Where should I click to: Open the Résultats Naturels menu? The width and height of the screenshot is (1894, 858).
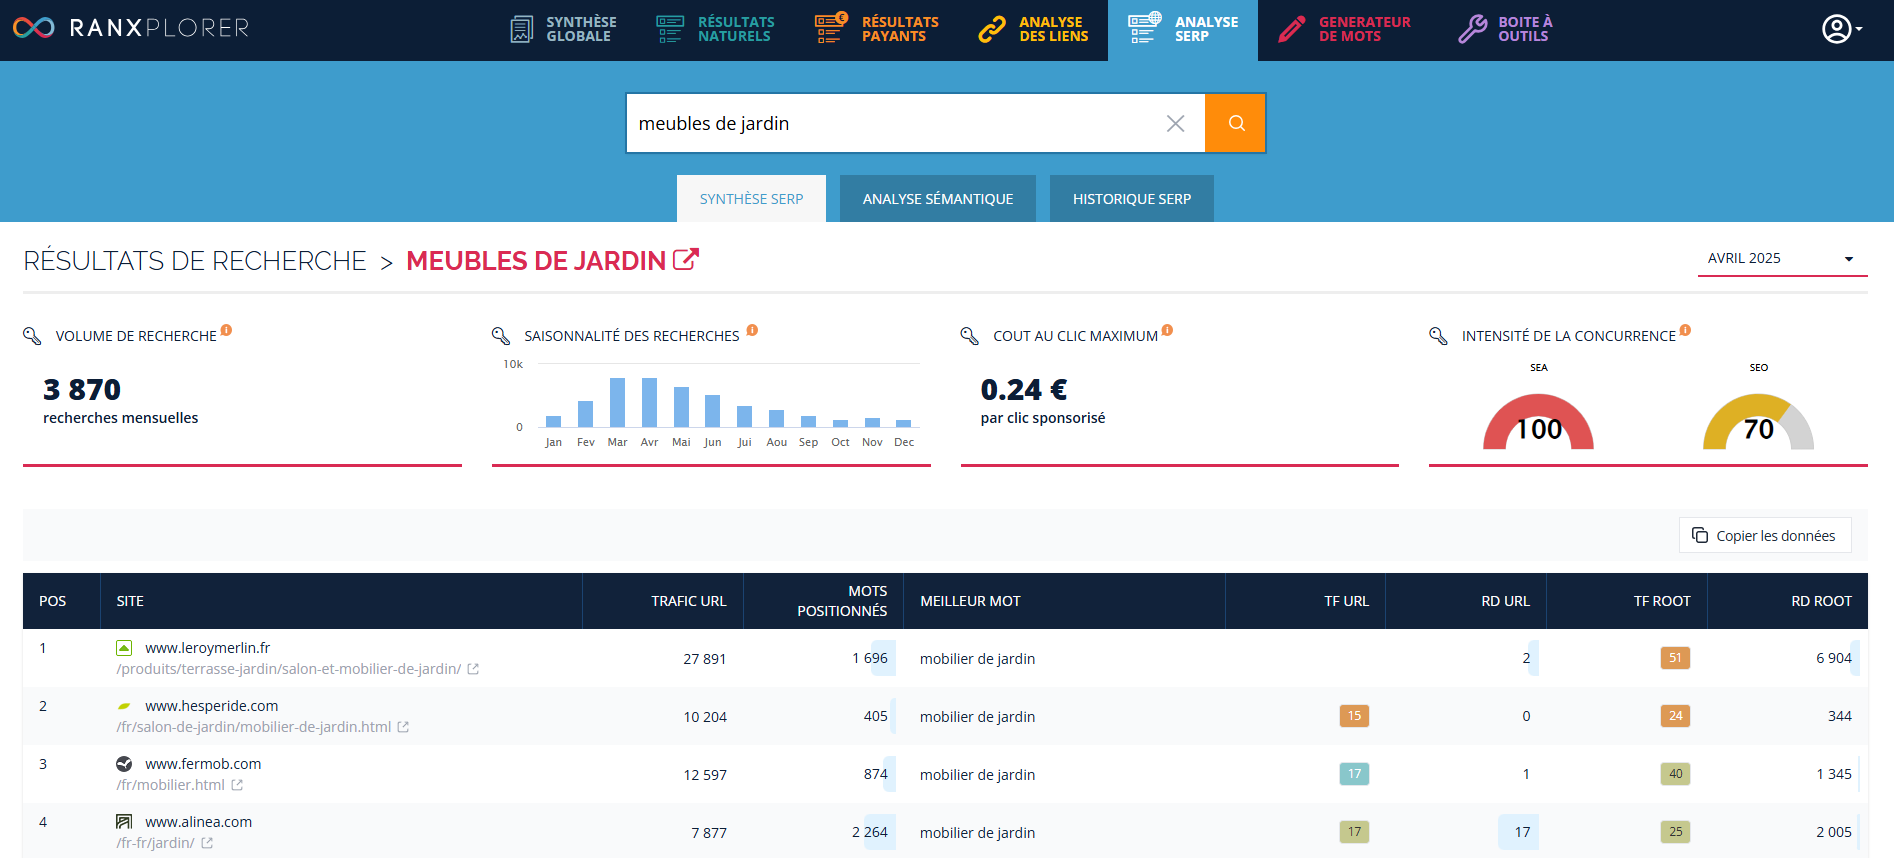click(715, 29)
